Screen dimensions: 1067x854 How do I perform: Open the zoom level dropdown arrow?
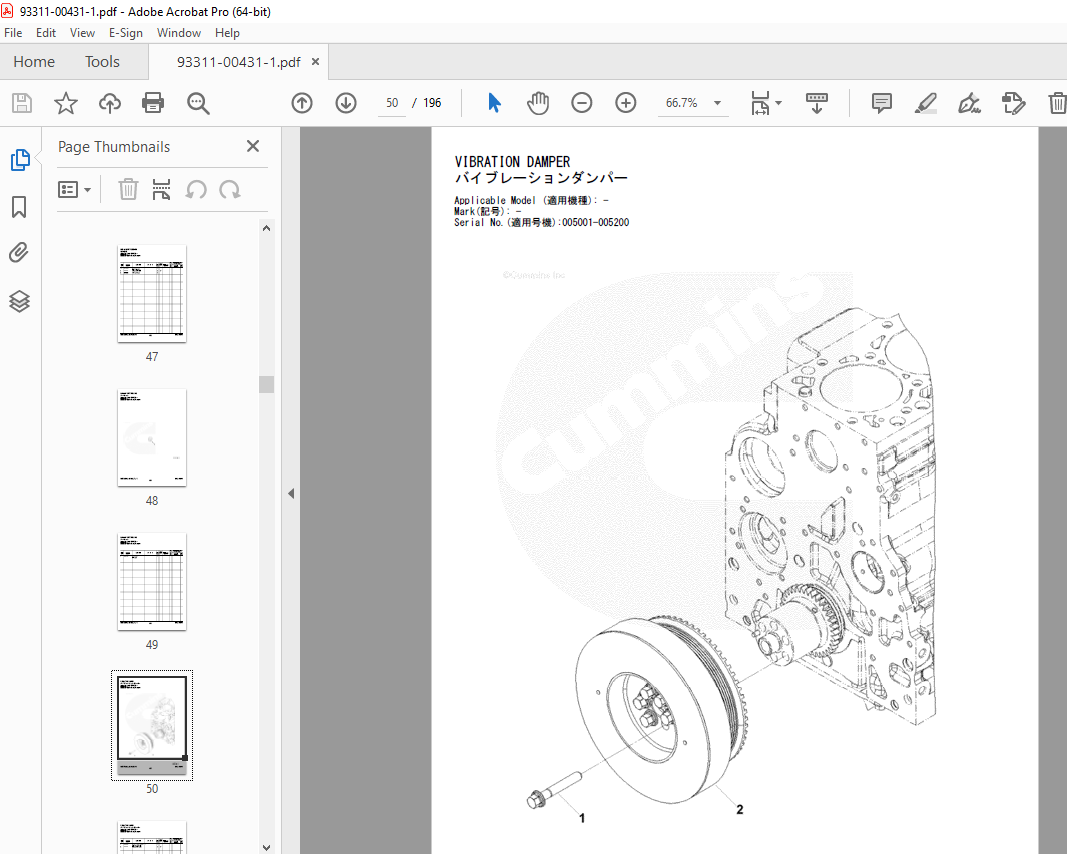click(x=717, y=103)
